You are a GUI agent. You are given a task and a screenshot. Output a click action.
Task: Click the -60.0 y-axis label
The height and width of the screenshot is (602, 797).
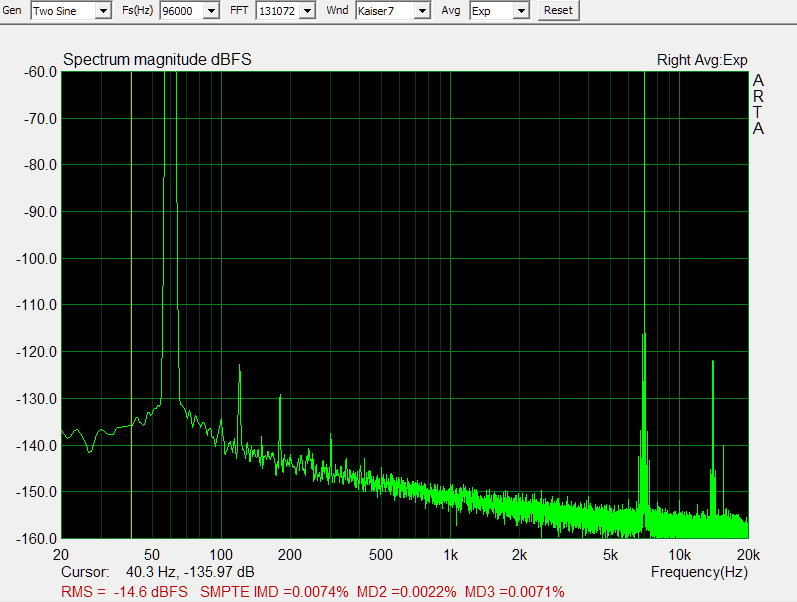41,72
